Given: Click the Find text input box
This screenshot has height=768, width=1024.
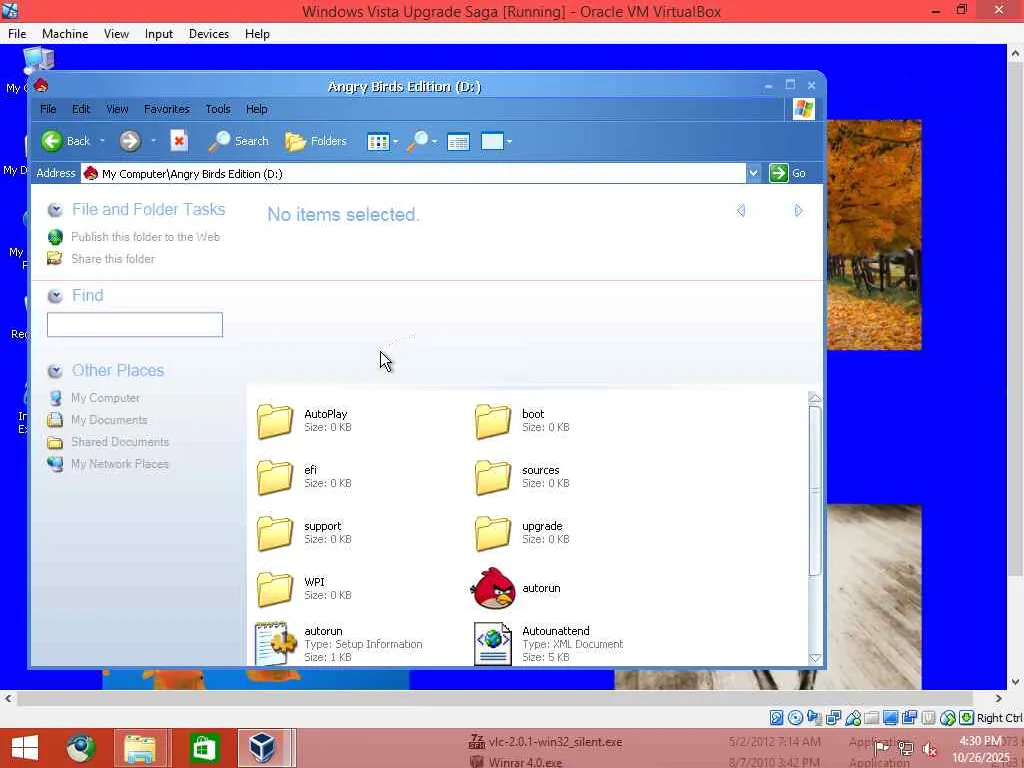Looking at the screenshot, I should [x=135, y=325].
